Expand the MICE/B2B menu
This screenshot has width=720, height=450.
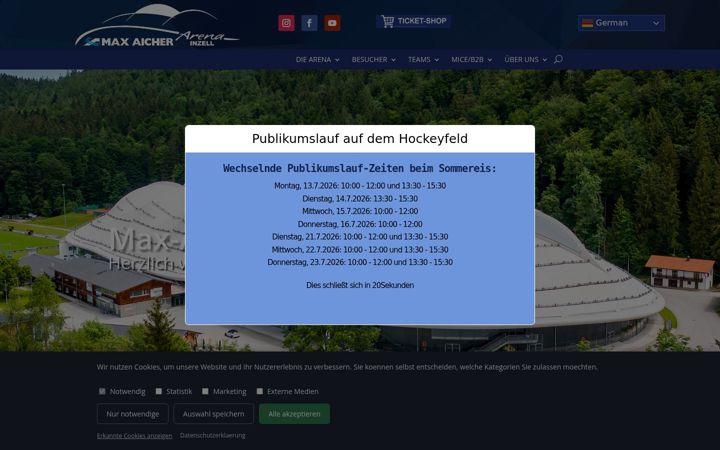(472, 60)
